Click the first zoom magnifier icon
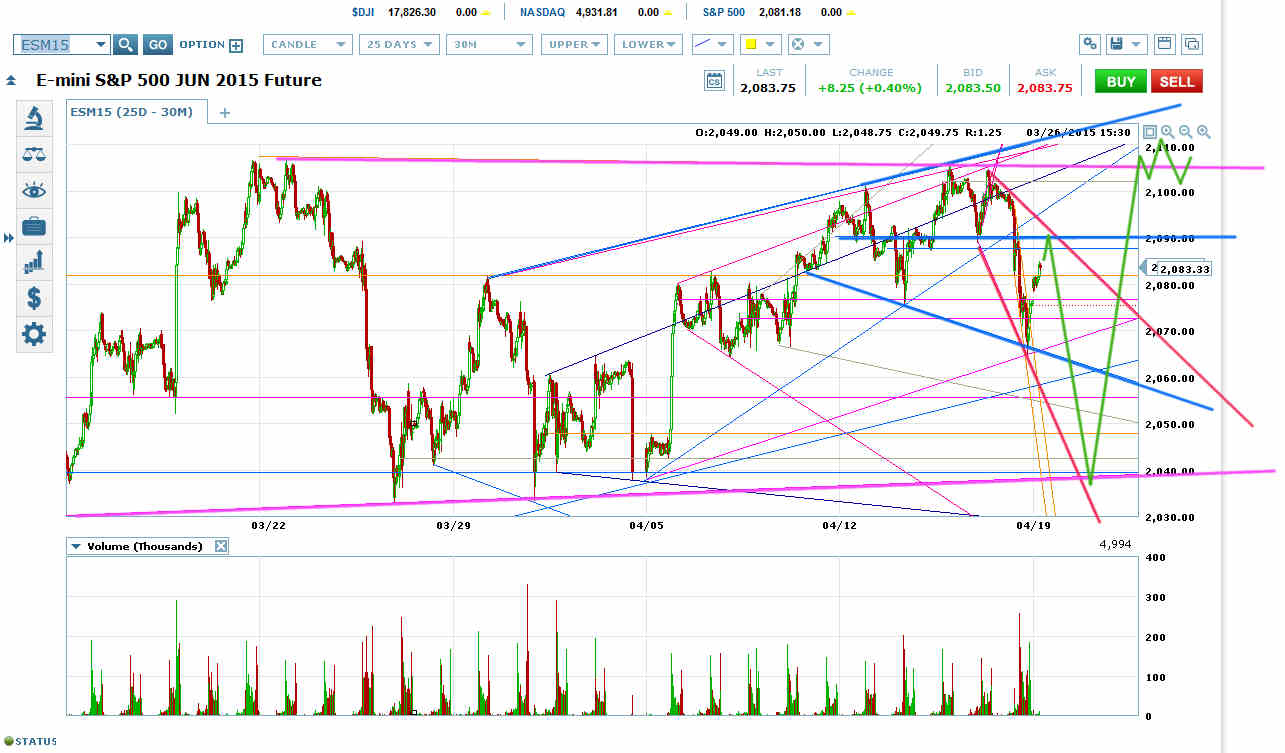Viewport: 1285px width, 753px height. tap(1167, 132)
